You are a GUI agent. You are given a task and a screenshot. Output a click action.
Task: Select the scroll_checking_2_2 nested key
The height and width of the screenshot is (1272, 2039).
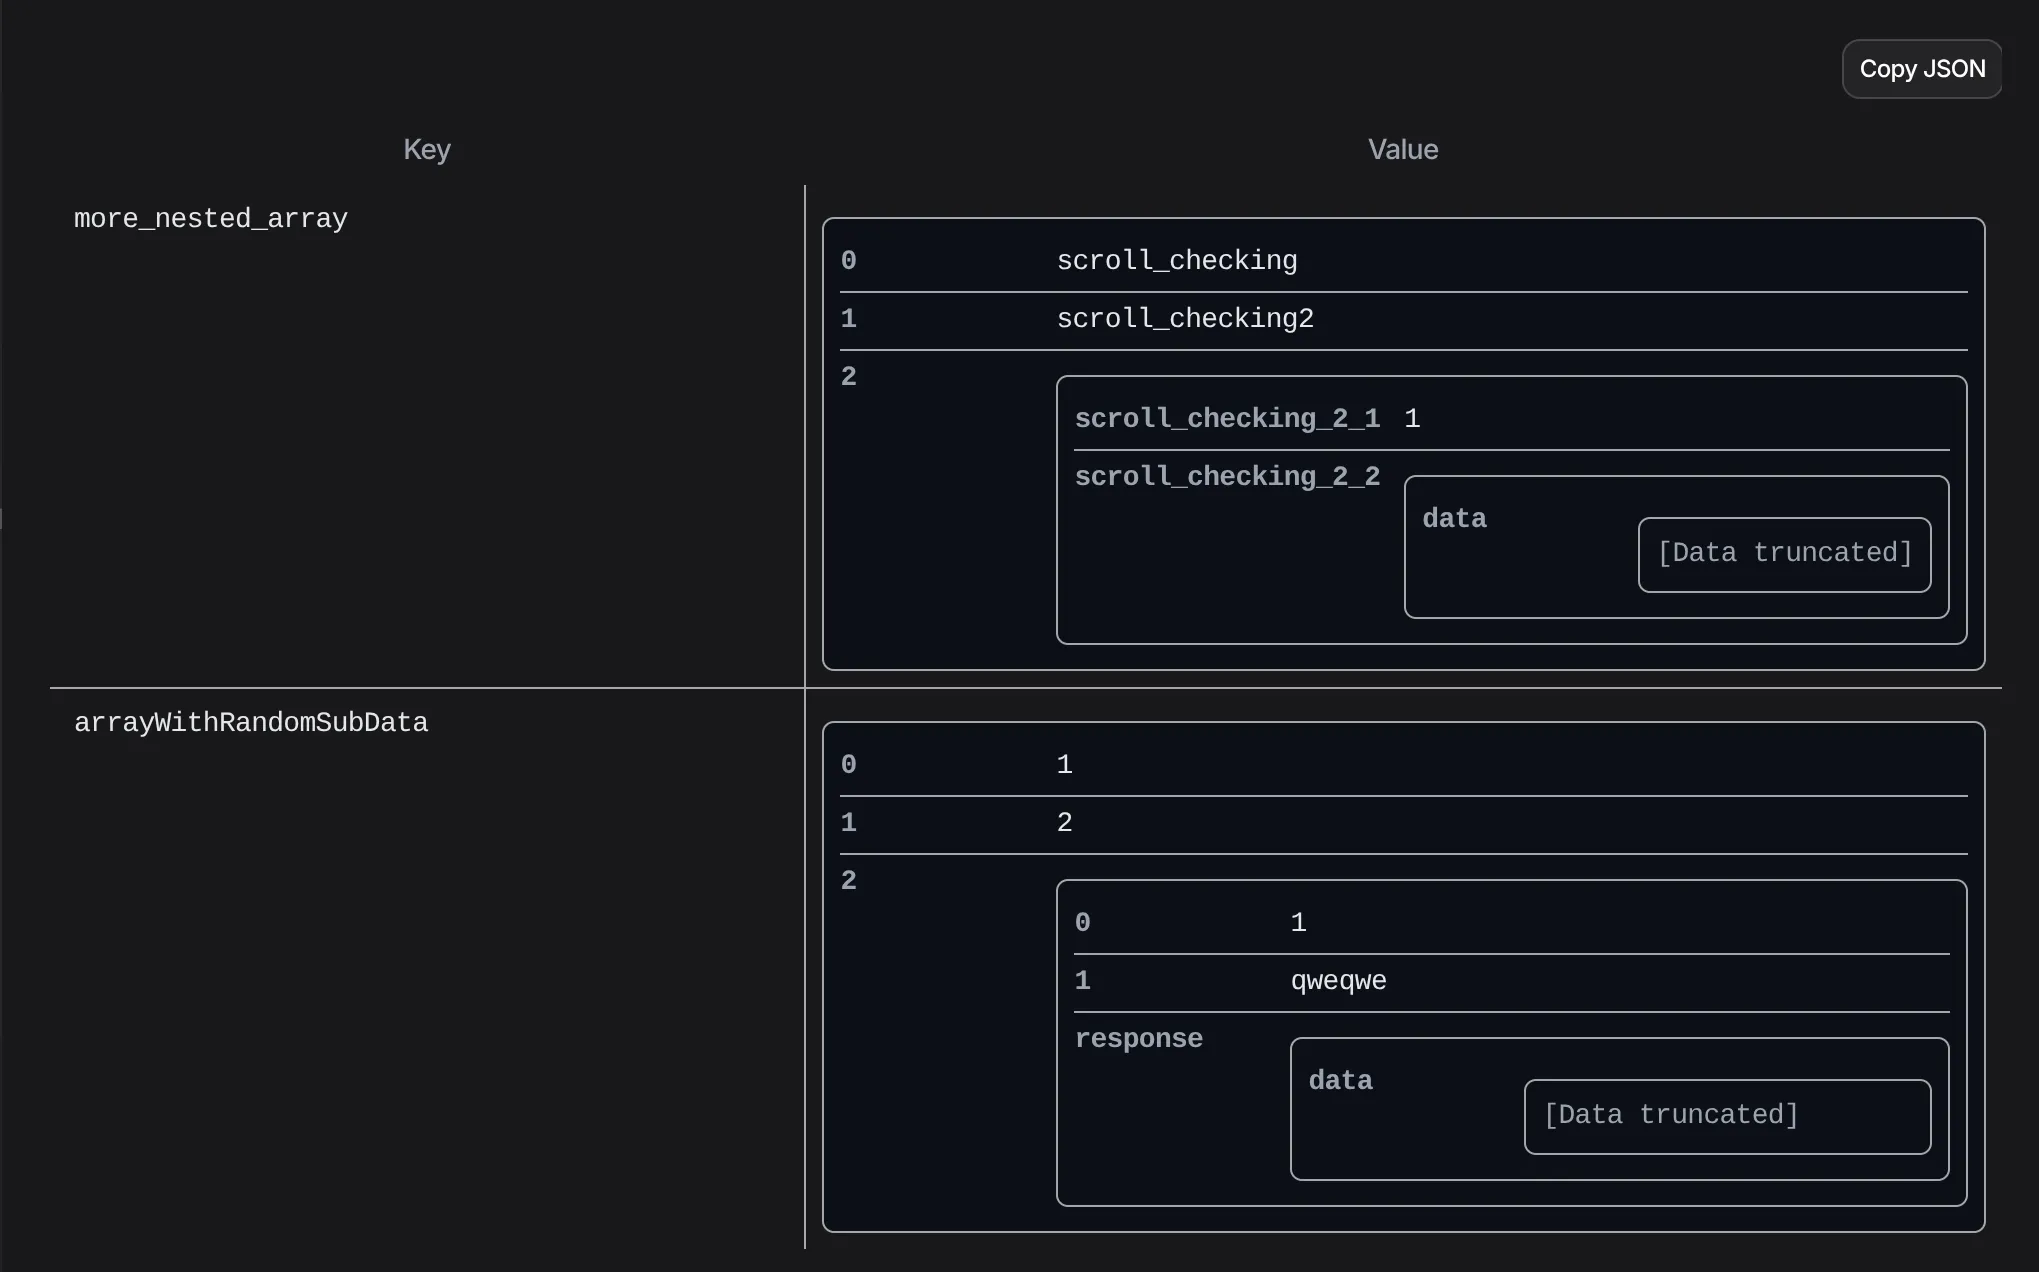click(1227, 477)
